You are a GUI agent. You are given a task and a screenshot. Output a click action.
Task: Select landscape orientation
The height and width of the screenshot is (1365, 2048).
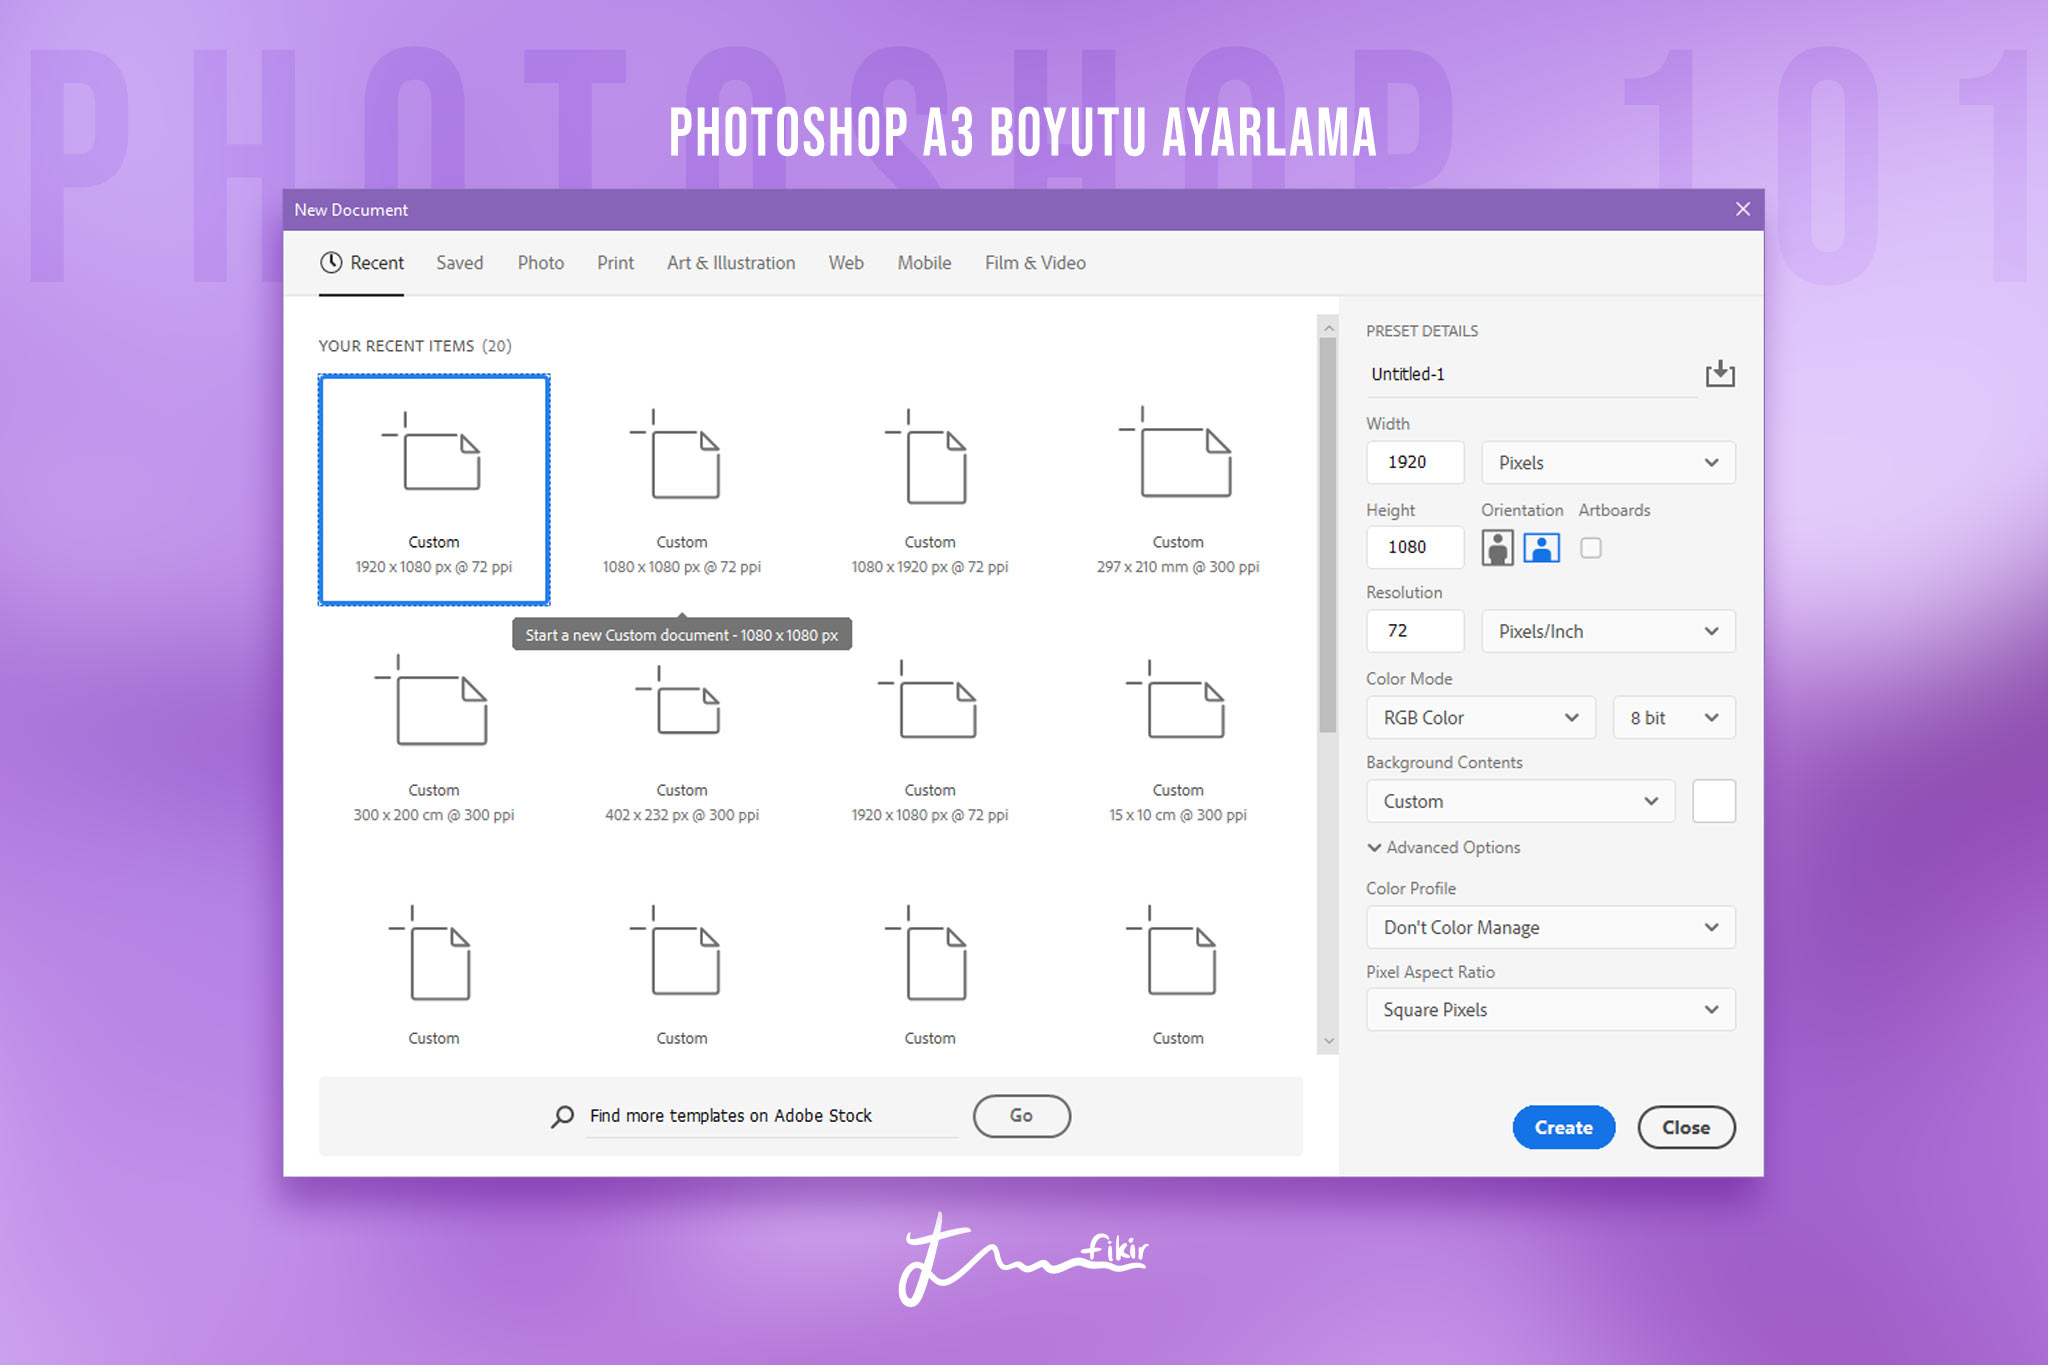point(1541,547)
